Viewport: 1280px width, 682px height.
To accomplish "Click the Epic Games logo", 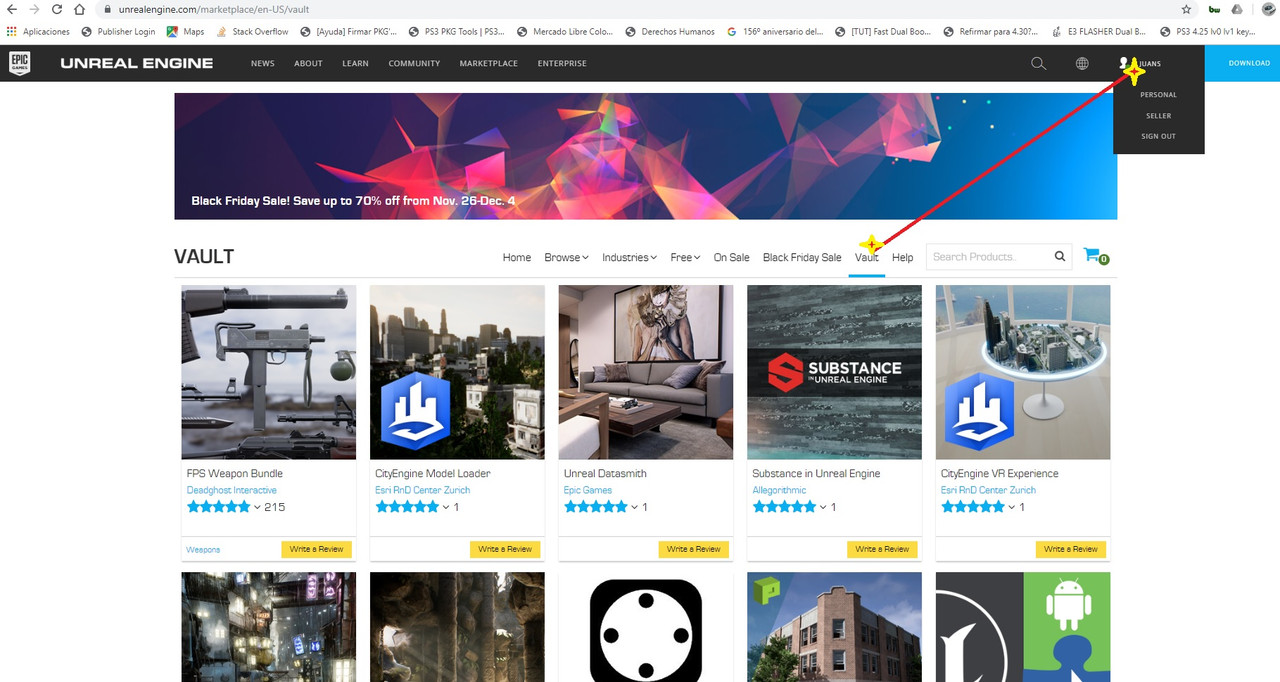I will 20,63.
